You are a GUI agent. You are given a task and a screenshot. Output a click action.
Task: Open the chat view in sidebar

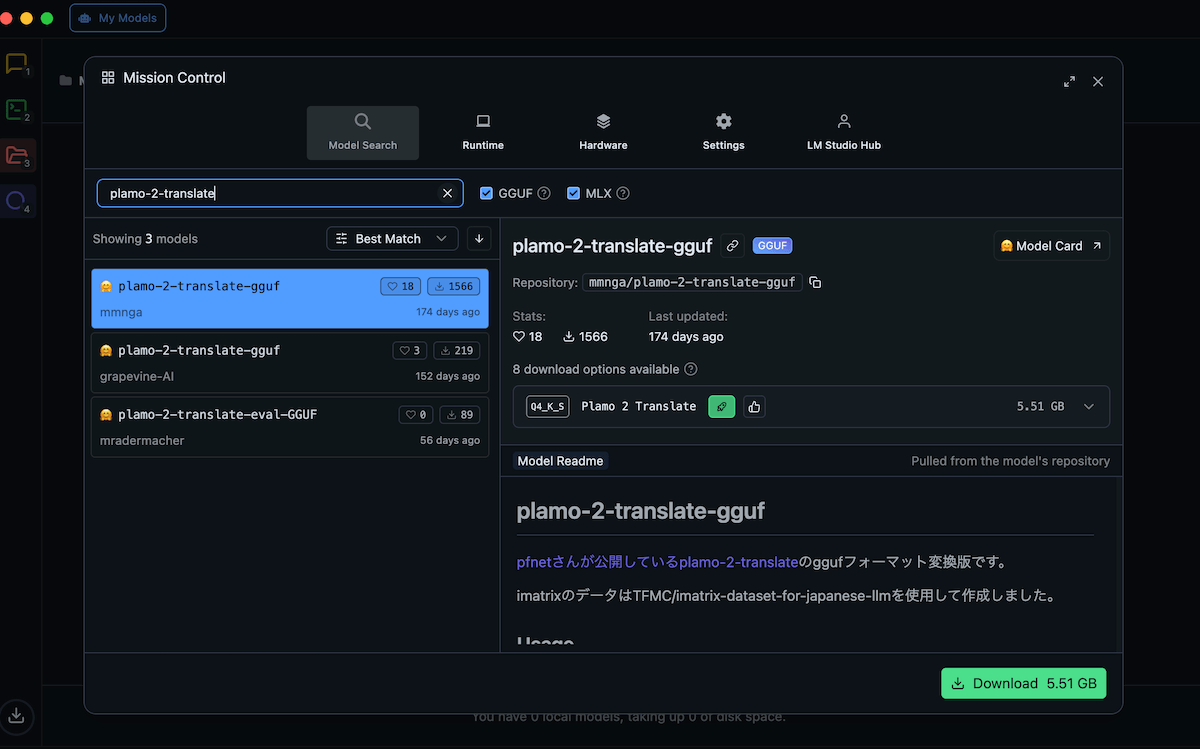[16, 65]
